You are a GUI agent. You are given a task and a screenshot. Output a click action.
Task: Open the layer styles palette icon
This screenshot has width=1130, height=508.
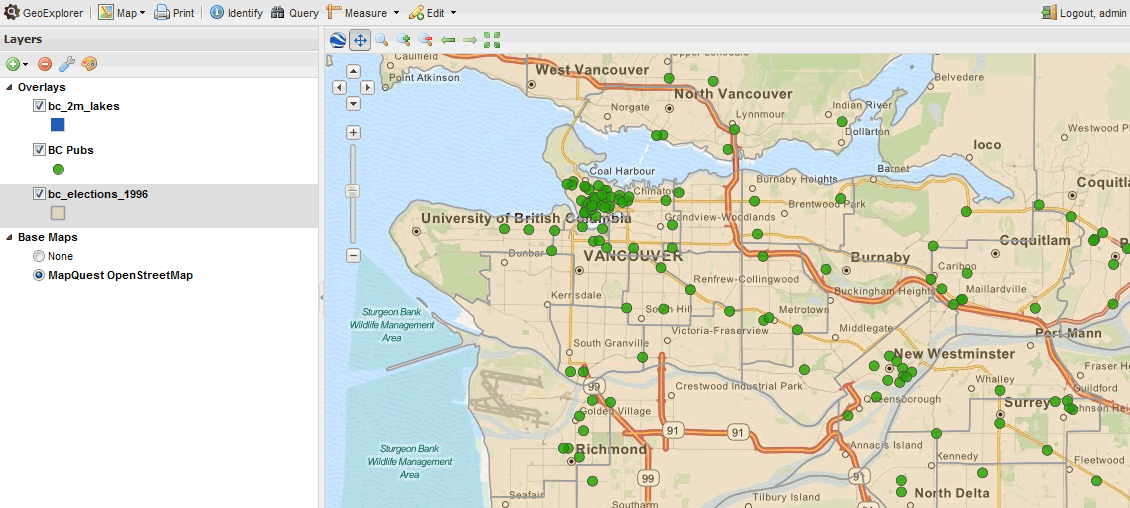(89, 64)
